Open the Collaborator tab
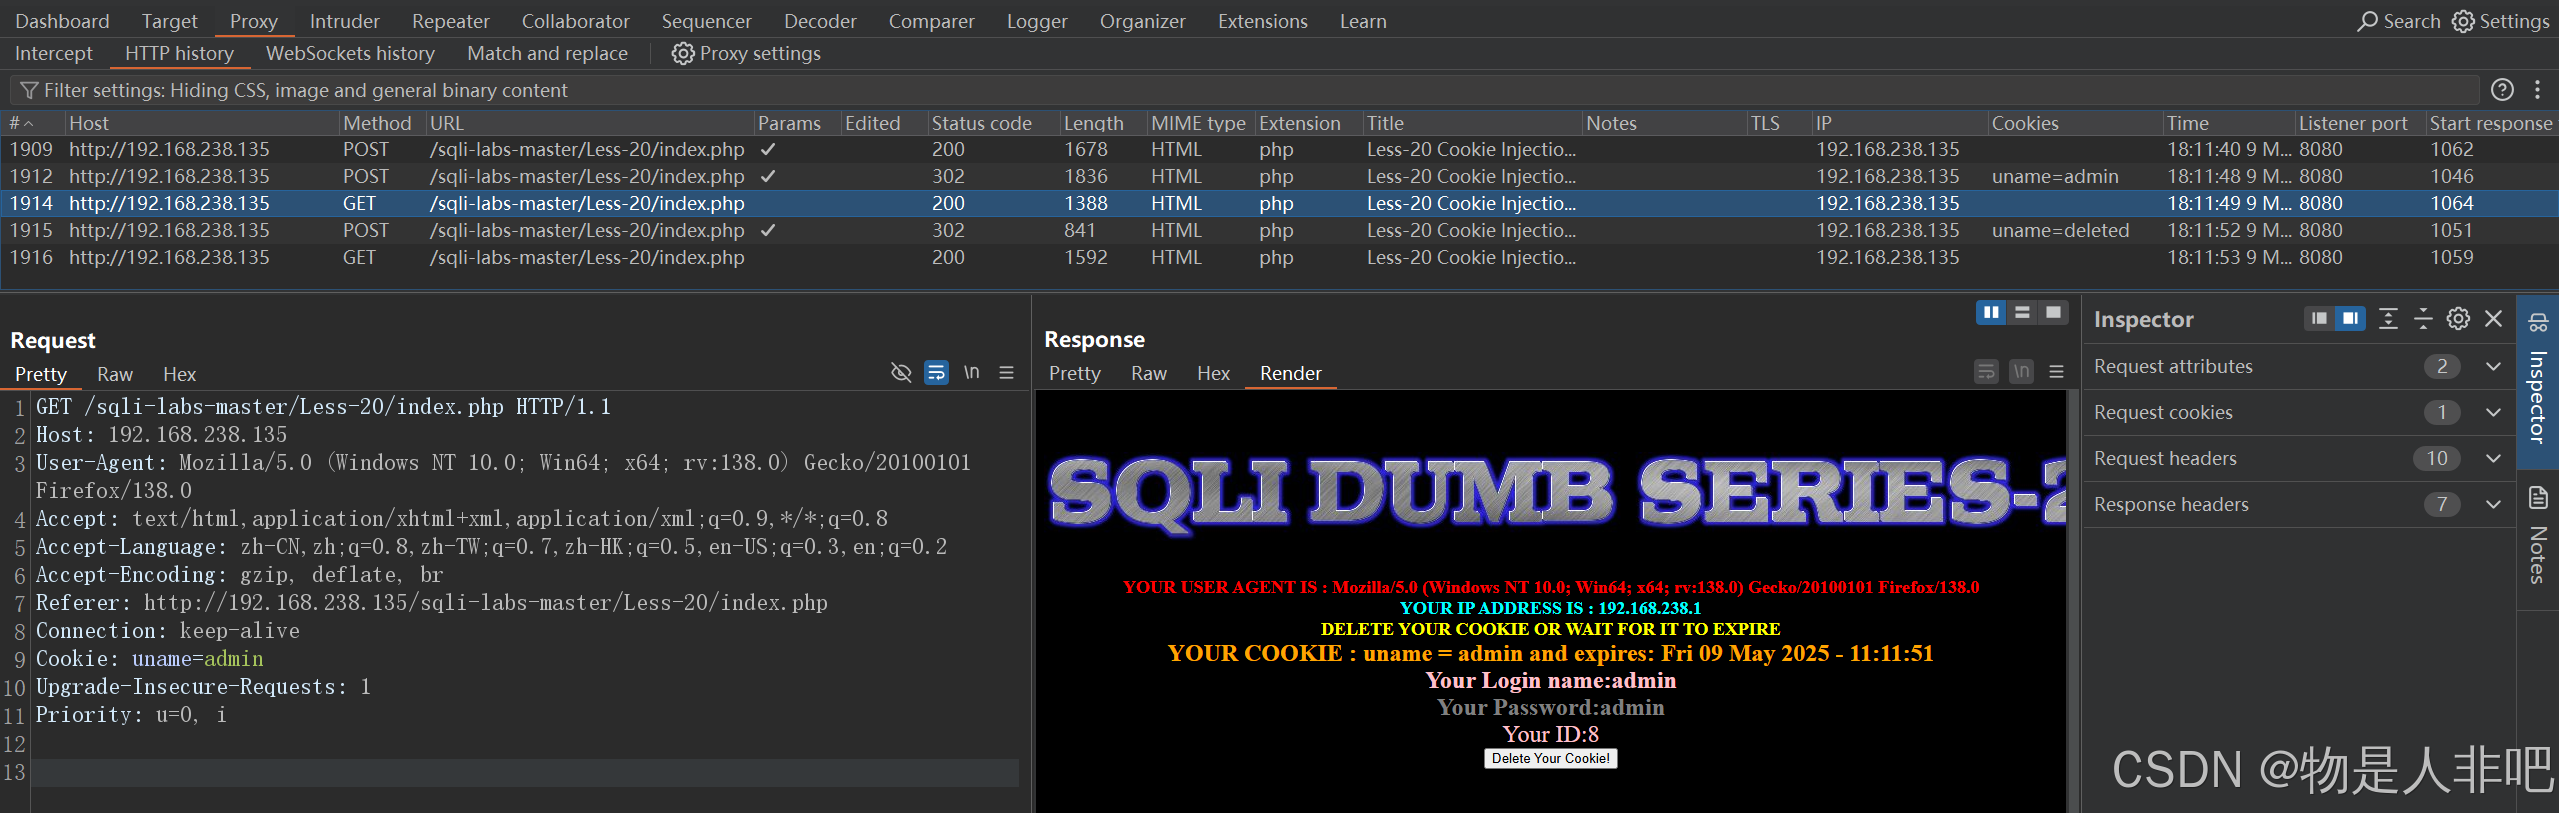 coord(575,21)
